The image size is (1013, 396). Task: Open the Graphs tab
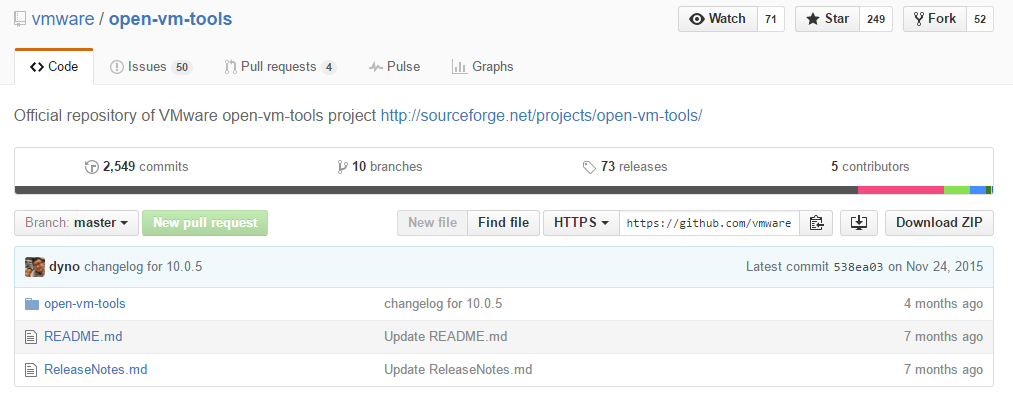coord(483,67)
